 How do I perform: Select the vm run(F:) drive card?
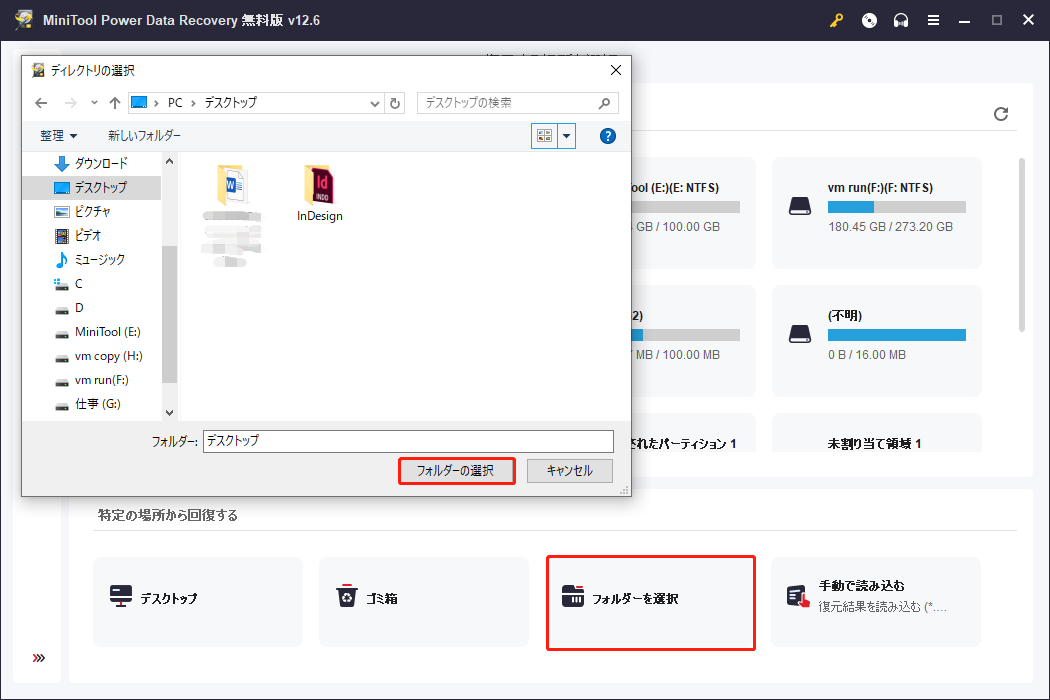877,213
